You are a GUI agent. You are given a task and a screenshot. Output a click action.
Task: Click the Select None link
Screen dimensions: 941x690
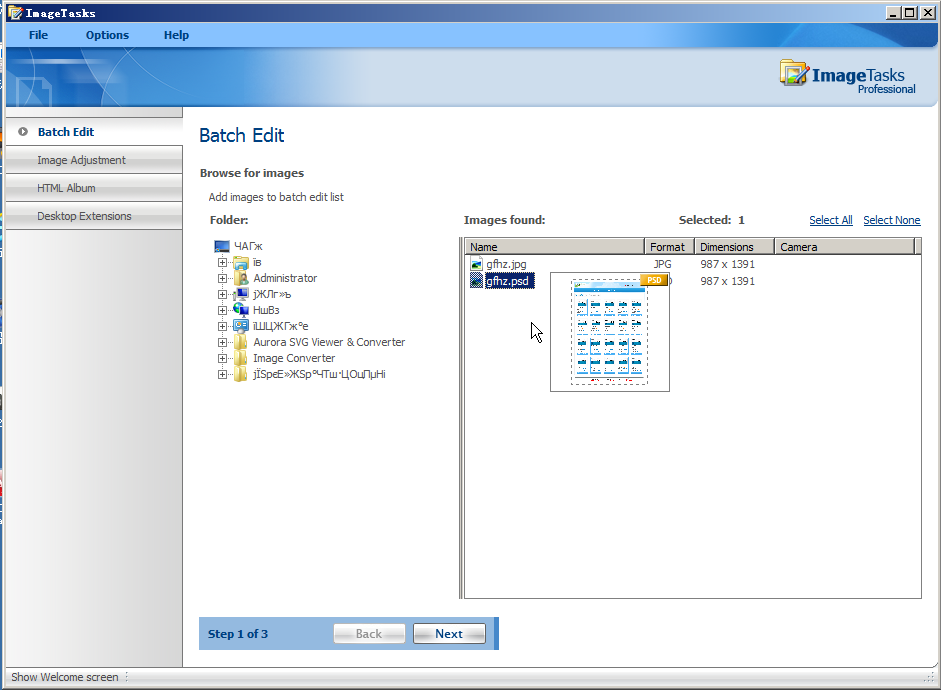coord(892,220)
